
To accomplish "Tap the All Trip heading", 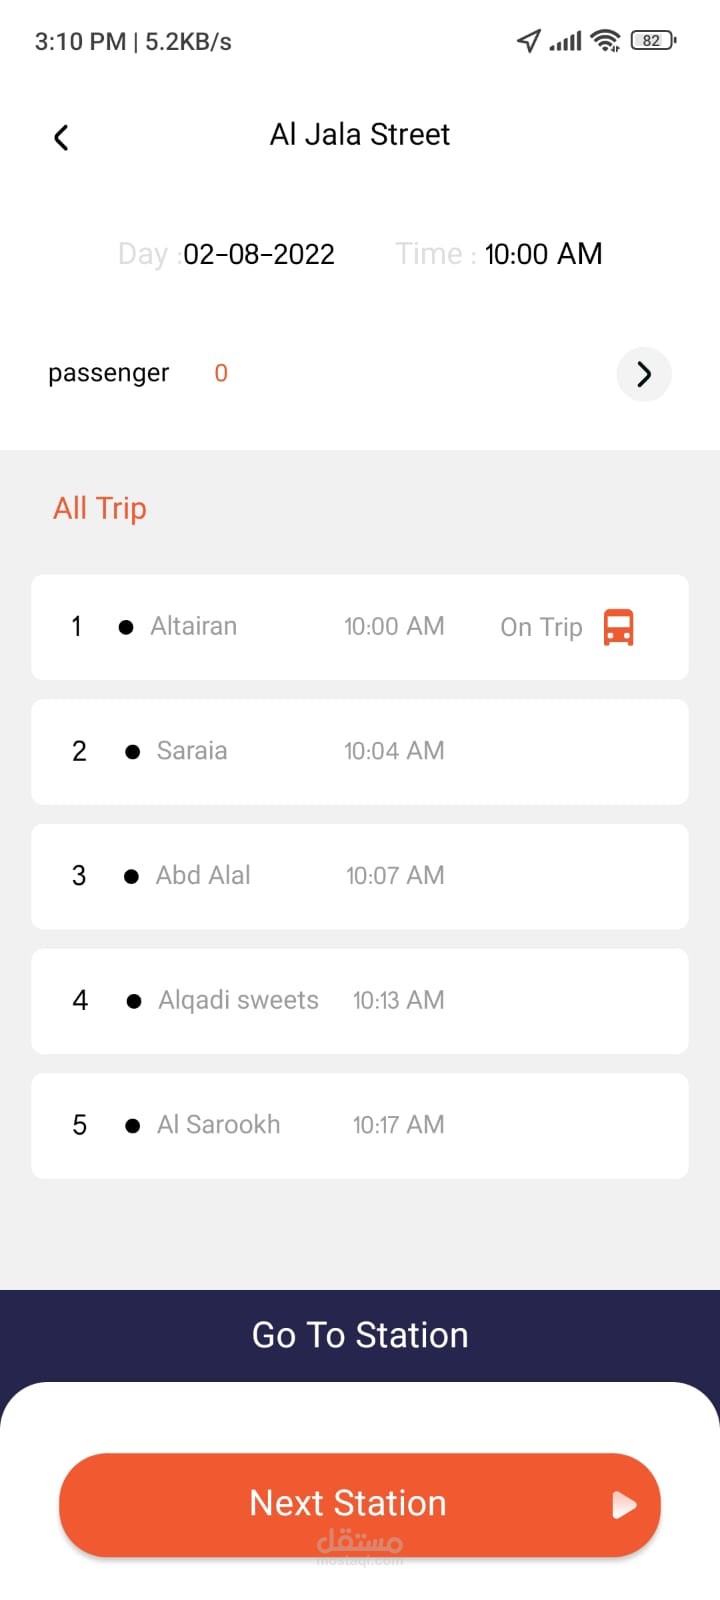I will (100, 508).
